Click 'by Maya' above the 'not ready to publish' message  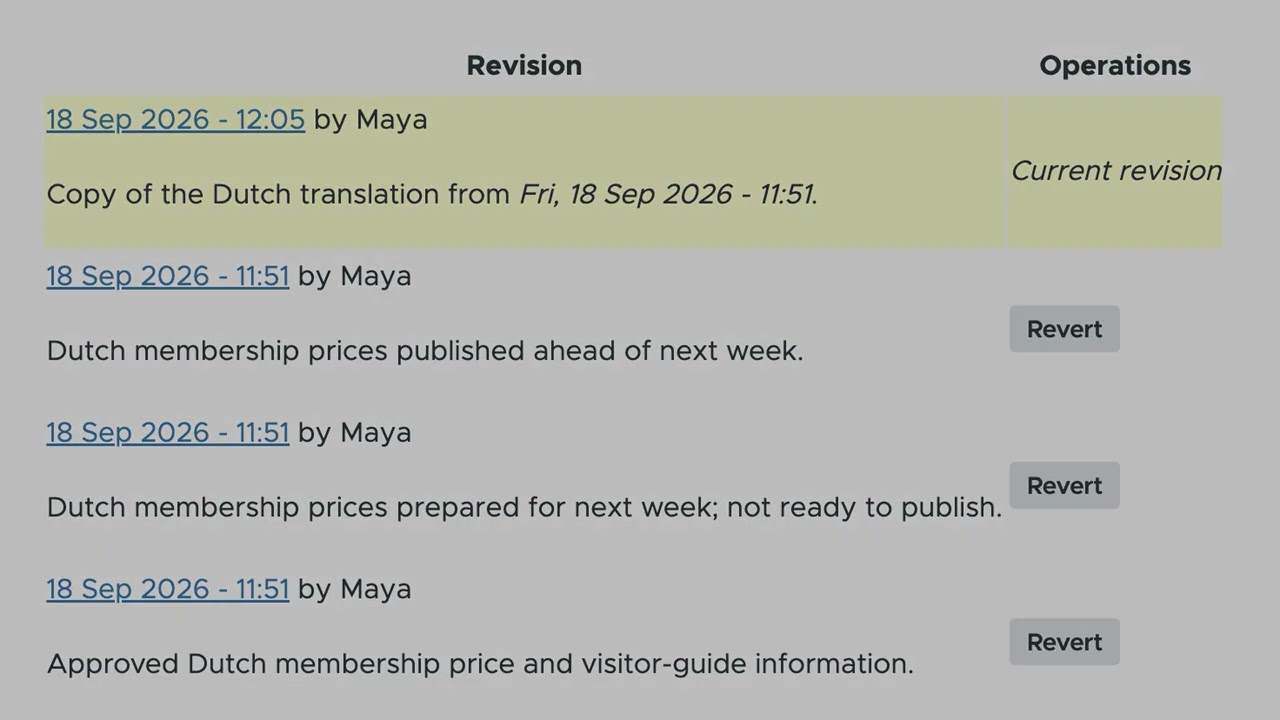355,433
